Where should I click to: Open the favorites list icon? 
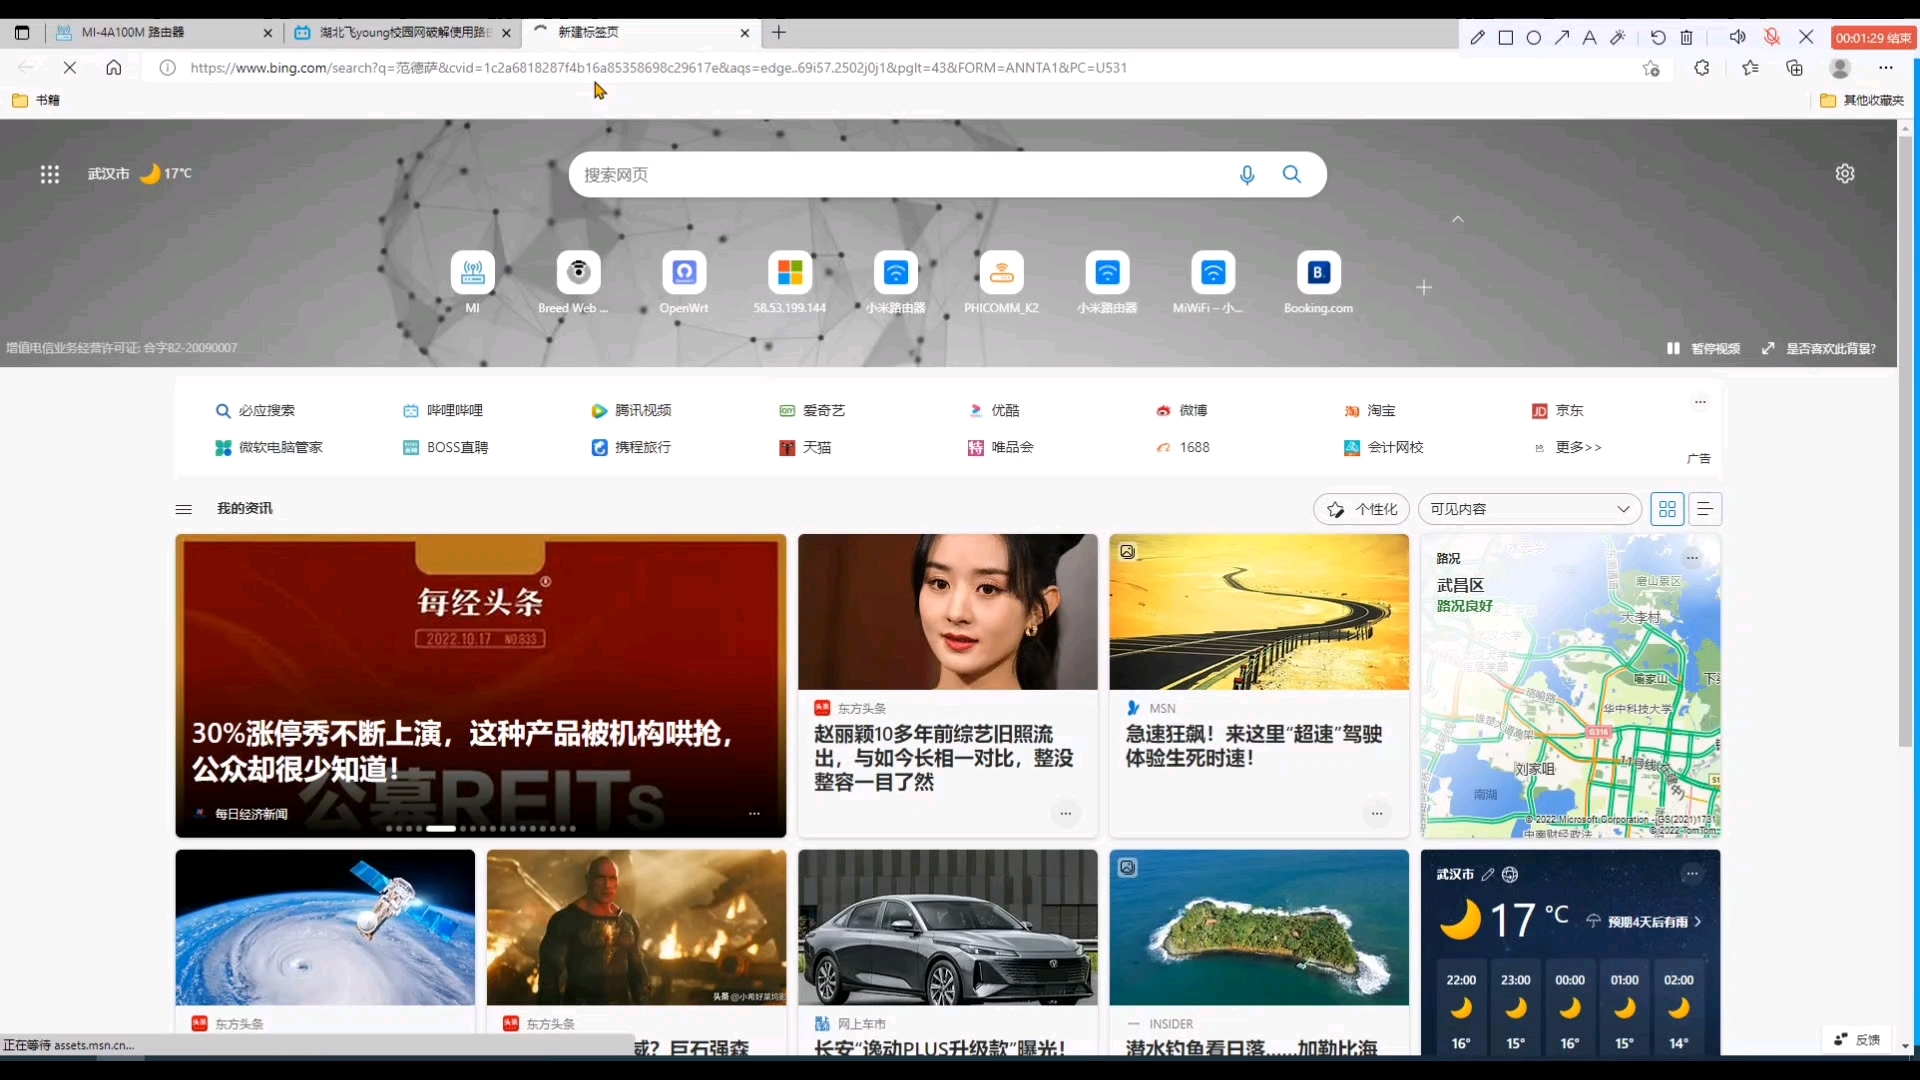pyautogui.click(x=1750, y=68)
